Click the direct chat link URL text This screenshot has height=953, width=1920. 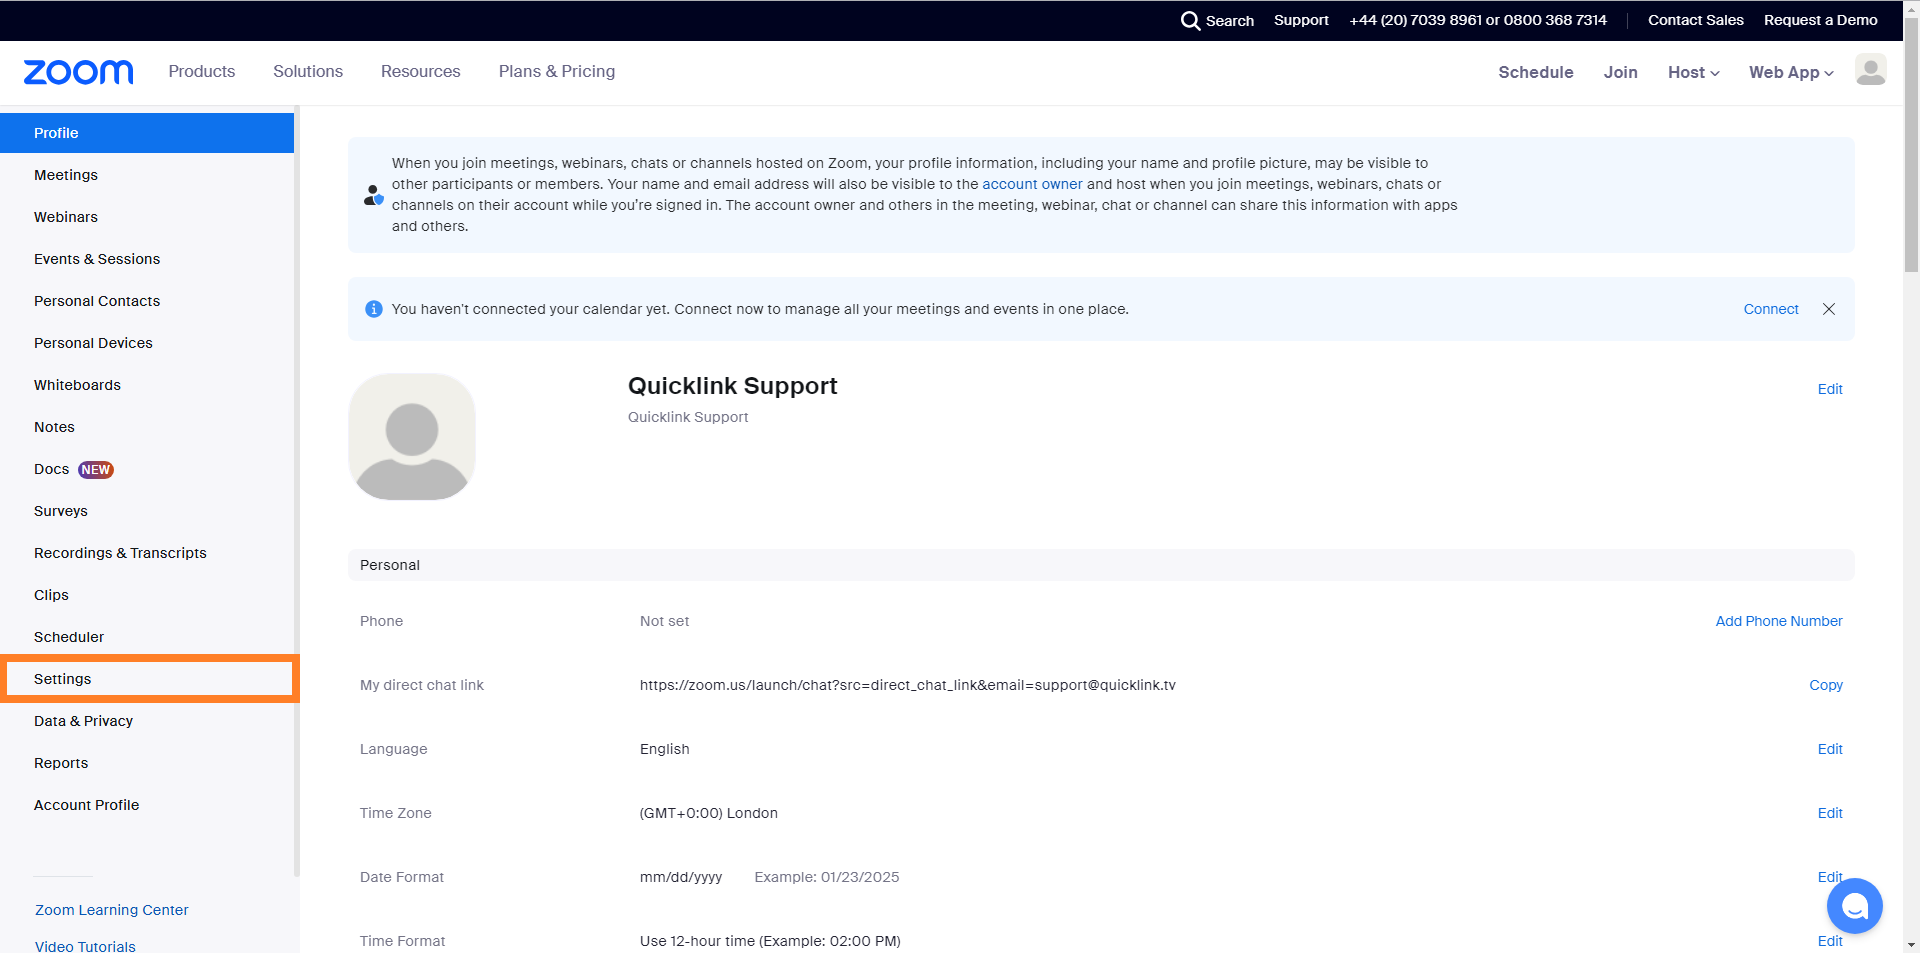tap(908, 685)
